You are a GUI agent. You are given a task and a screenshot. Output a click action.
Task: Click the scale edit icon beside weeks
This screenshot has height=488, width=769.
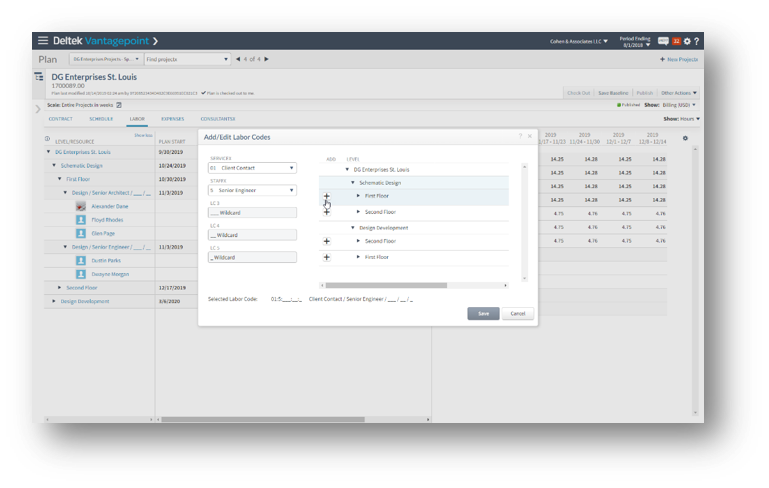(119, 105)
